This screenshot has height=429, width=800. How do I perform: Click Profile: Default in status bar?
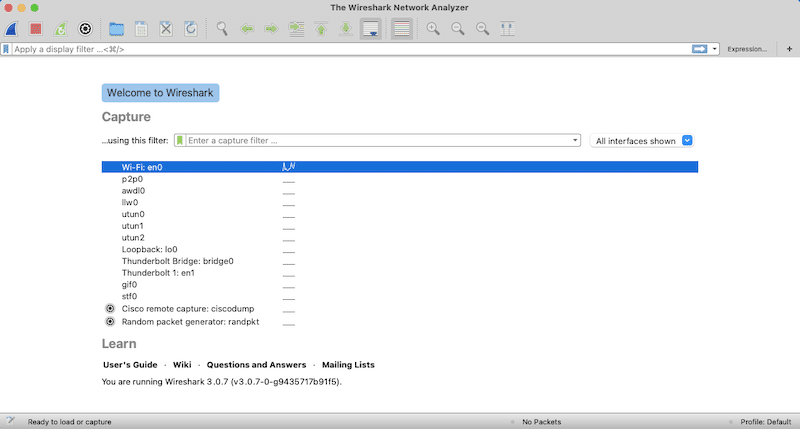[765, 422]
